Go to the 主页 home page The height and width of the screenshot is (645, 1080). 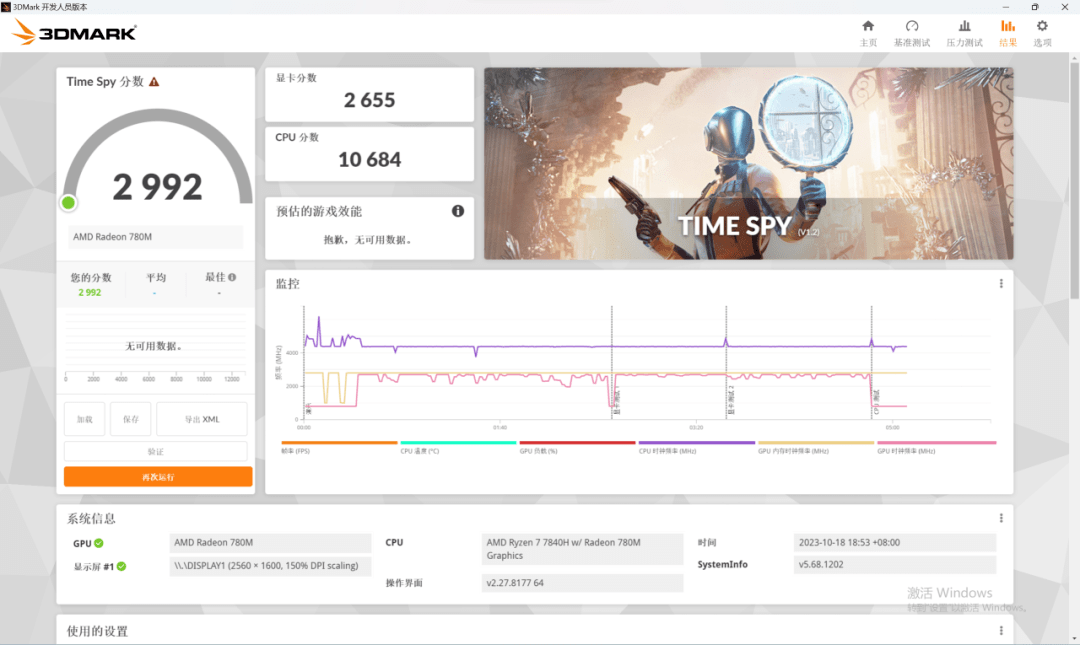tap(868, 33)
